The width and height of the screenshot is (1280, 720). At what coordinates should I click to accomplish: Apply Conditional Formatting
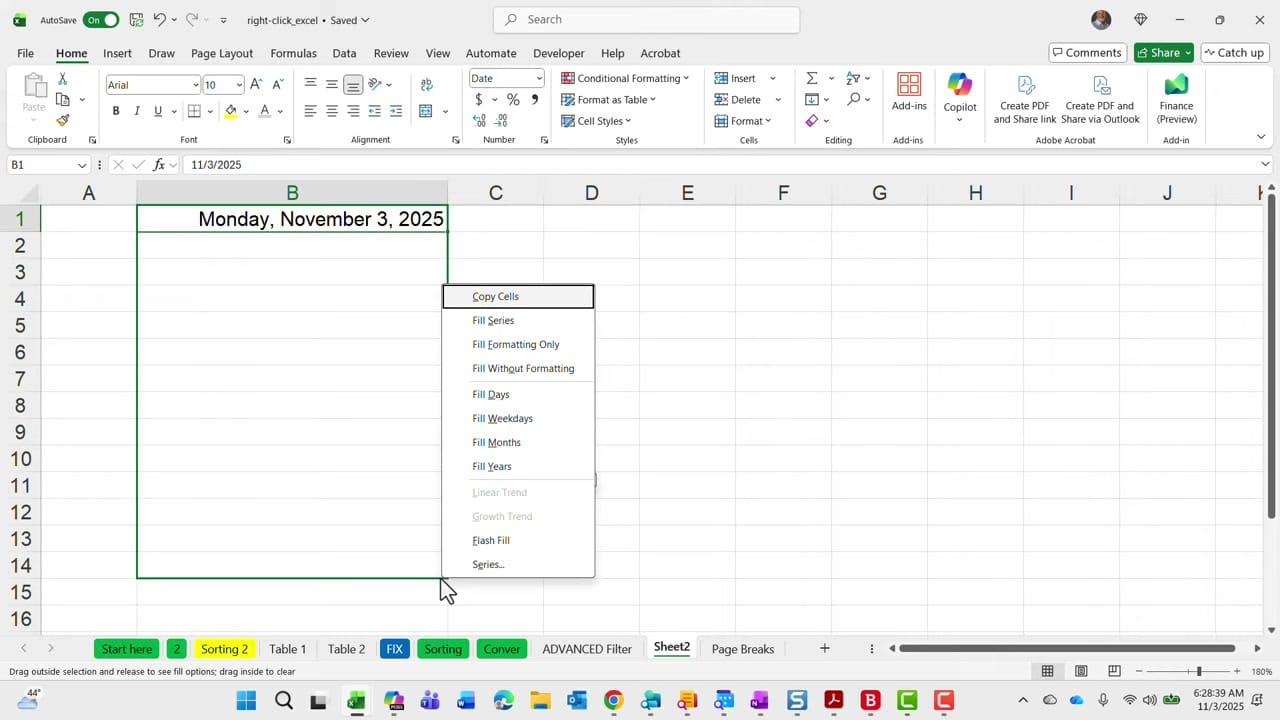tap(625, 78)
